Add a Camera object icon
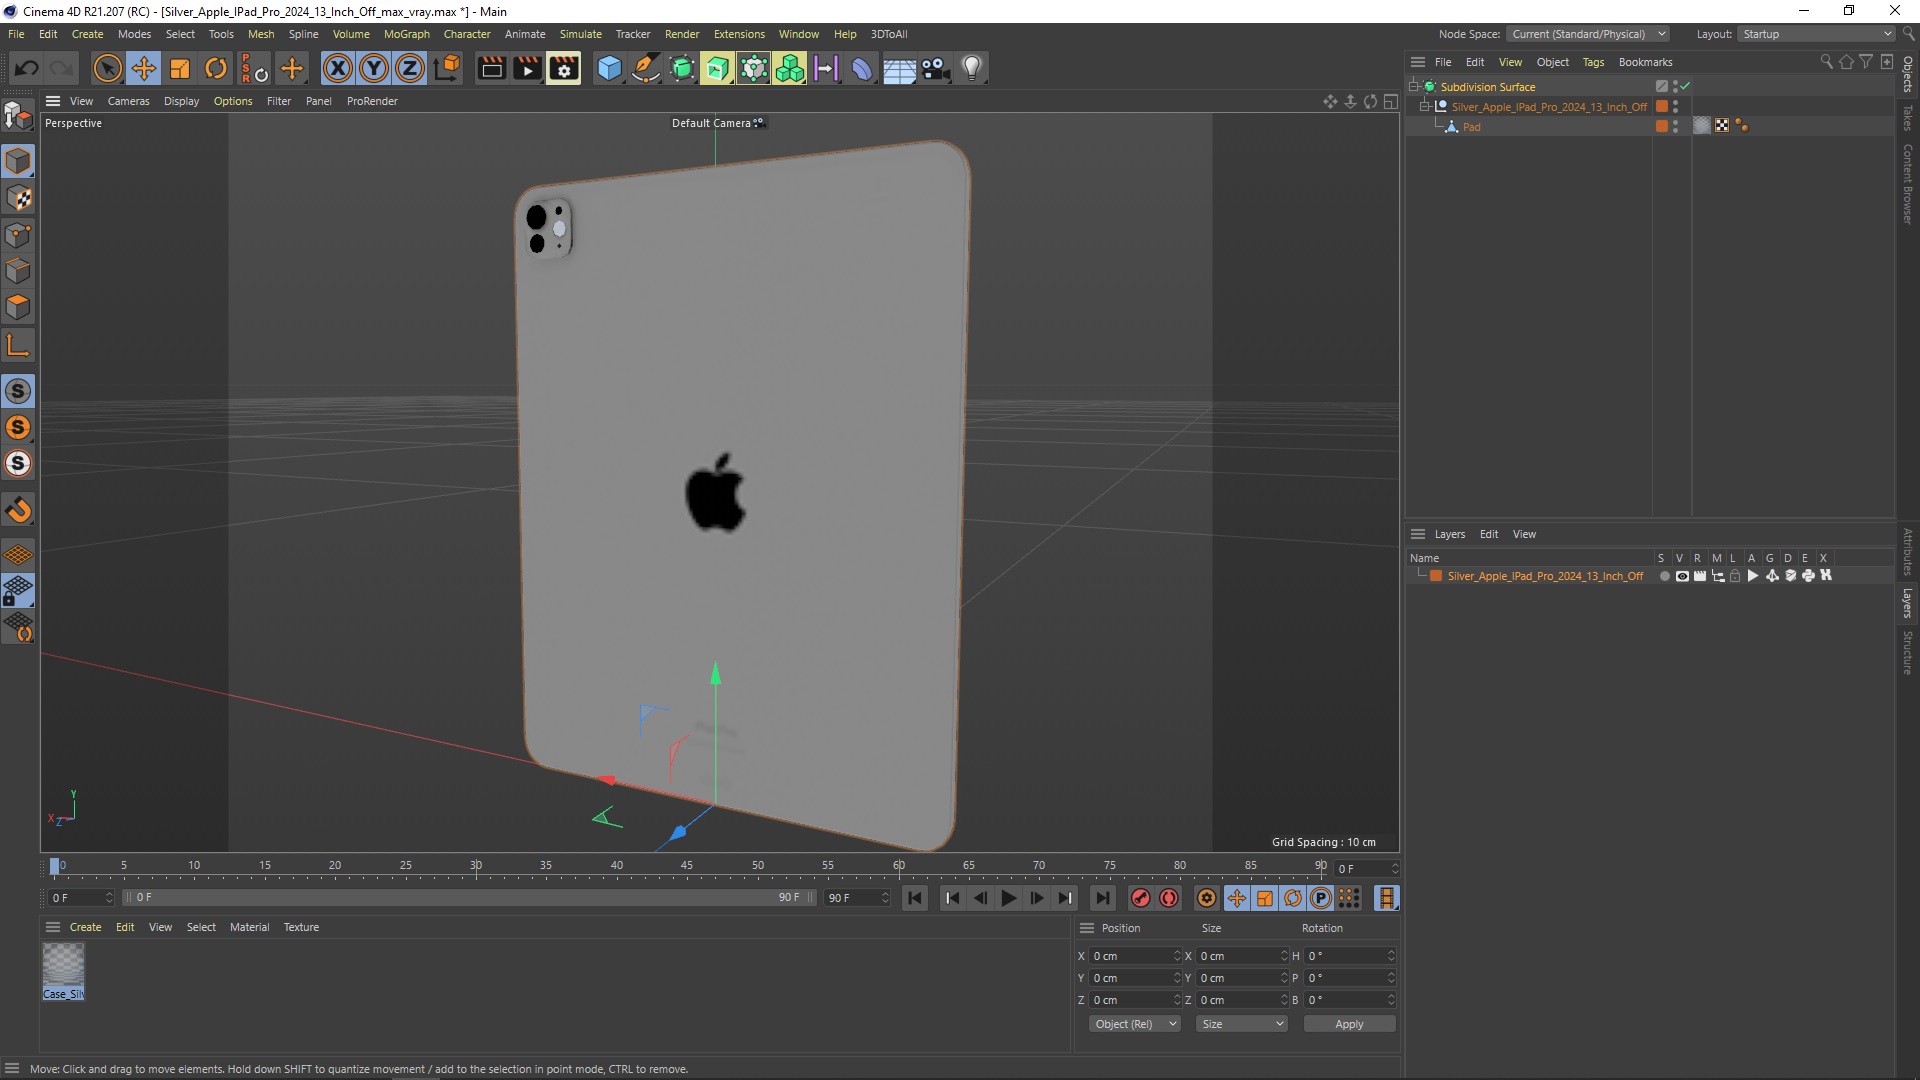 pyautogui.click(x=935, y=68)
